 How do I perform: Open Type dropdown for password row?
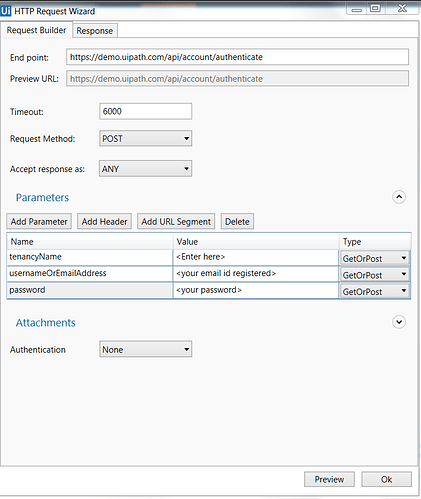(375, 291)
